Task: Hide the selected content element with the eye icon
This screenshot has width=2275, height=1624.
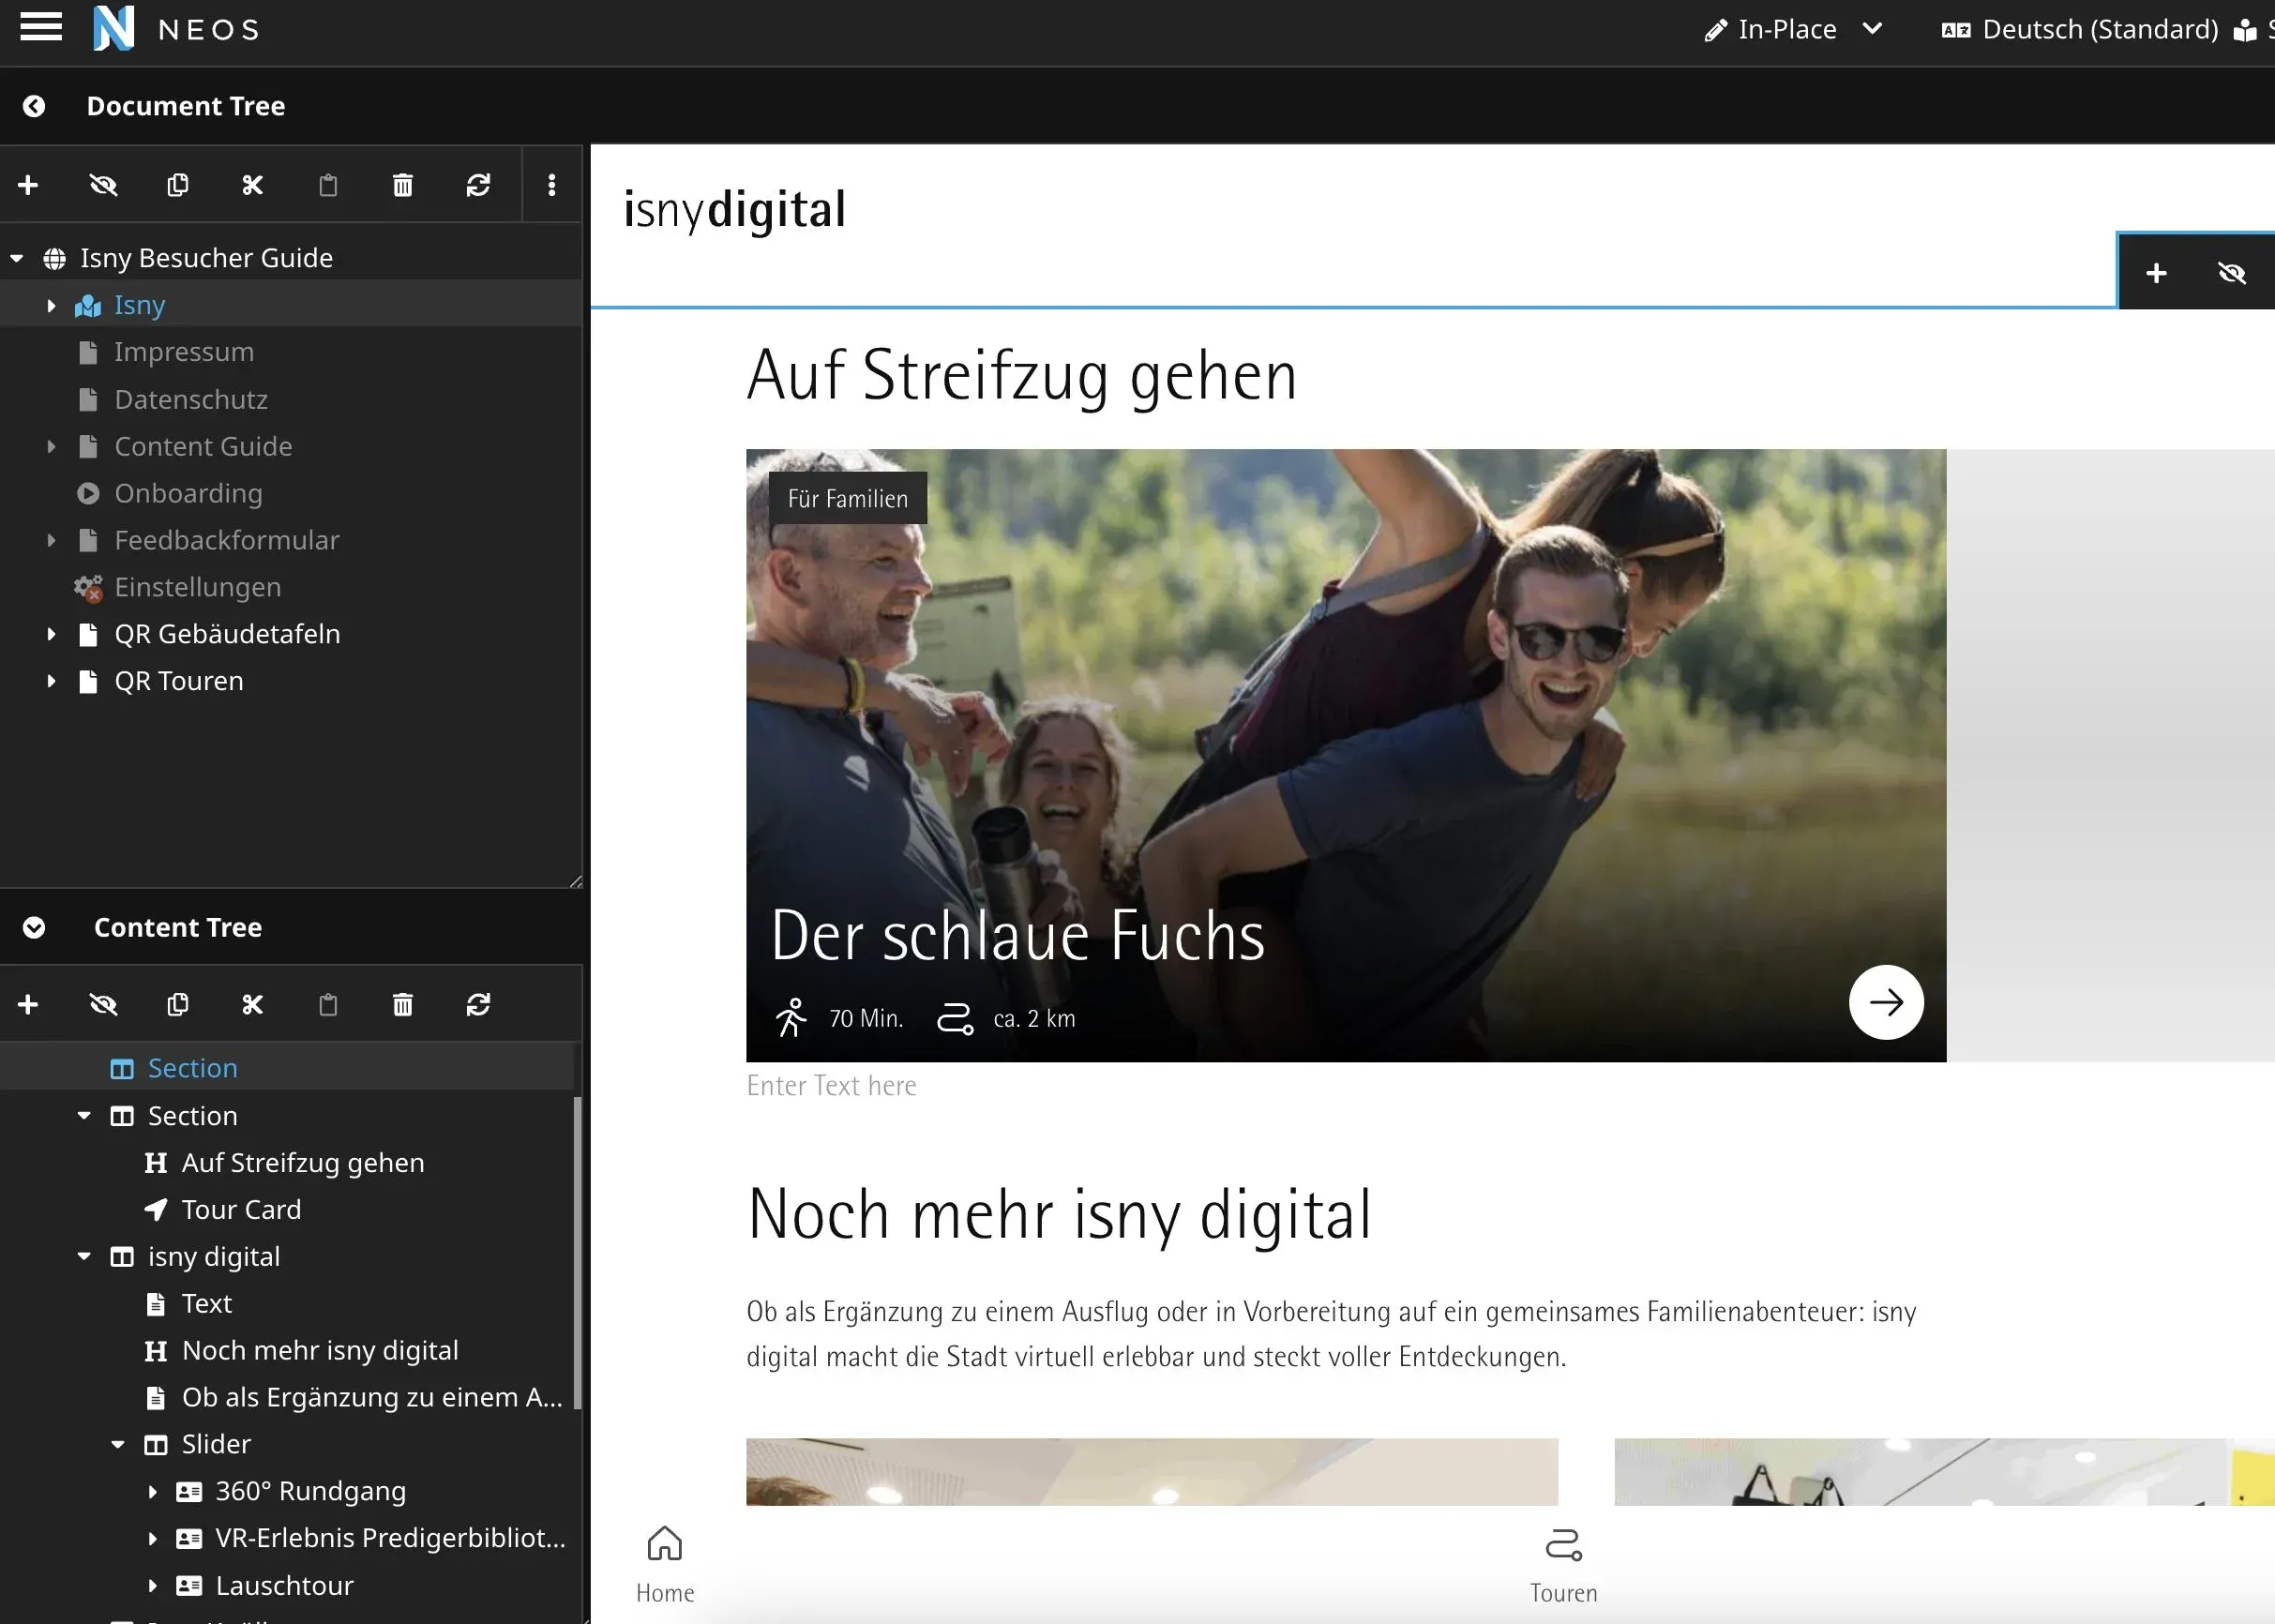Action: [103, 1004]
